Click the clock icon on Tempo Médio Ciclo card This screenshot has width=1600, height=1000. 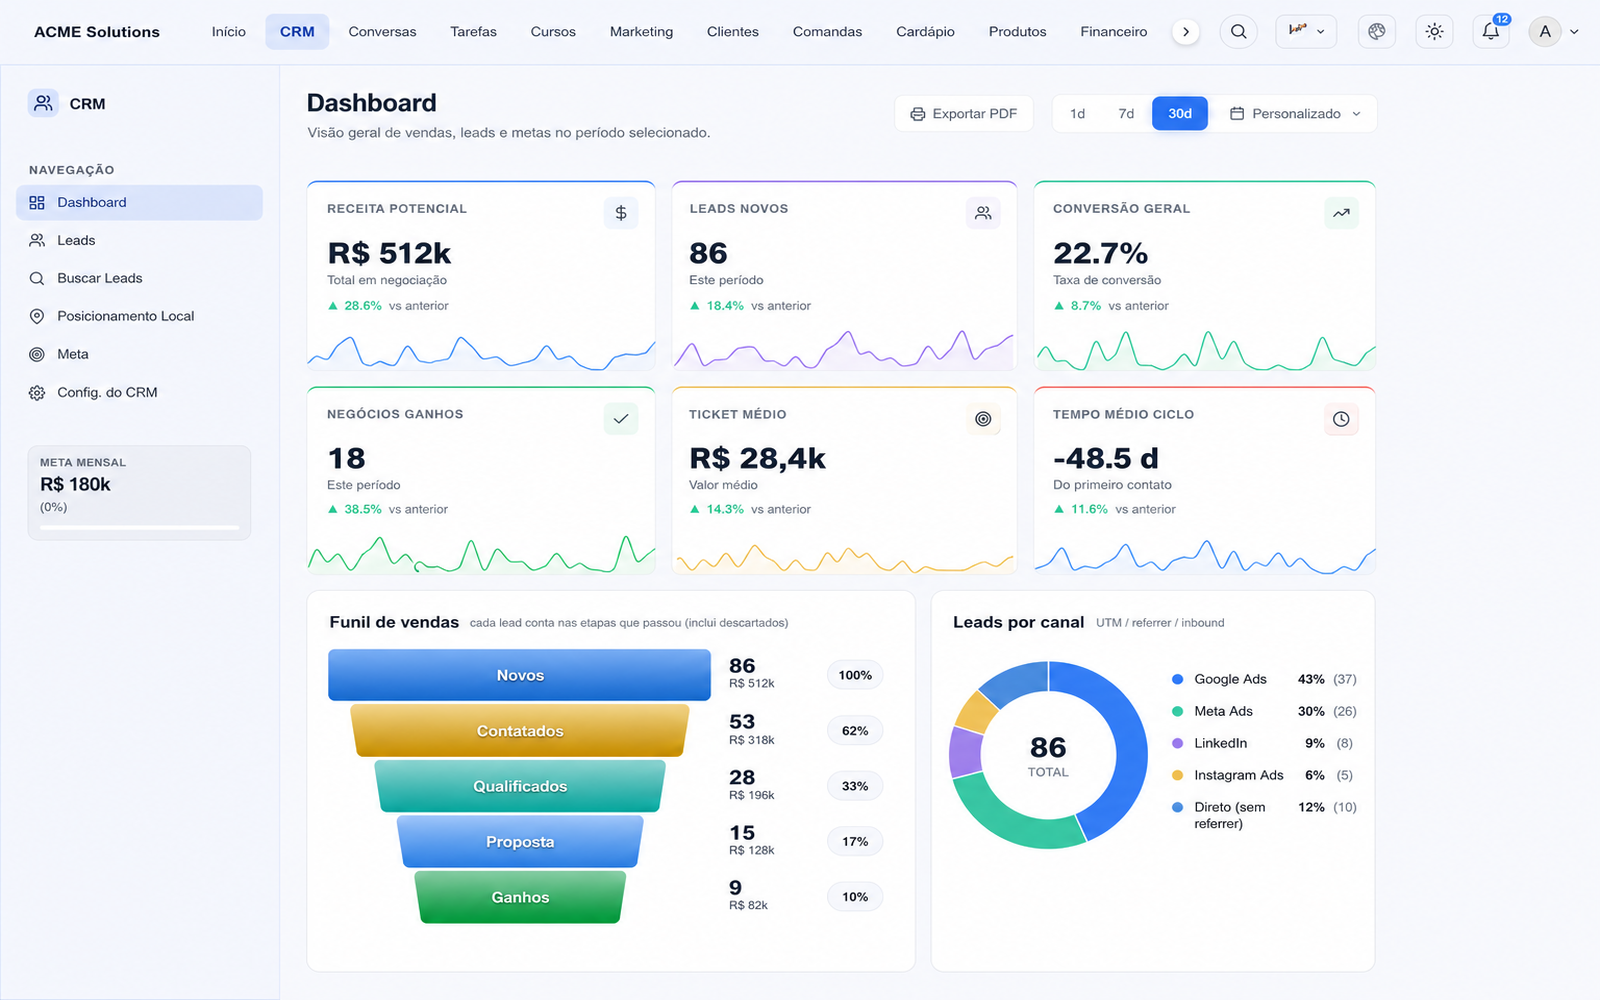pyautogui.click(x=1341, y=419)
